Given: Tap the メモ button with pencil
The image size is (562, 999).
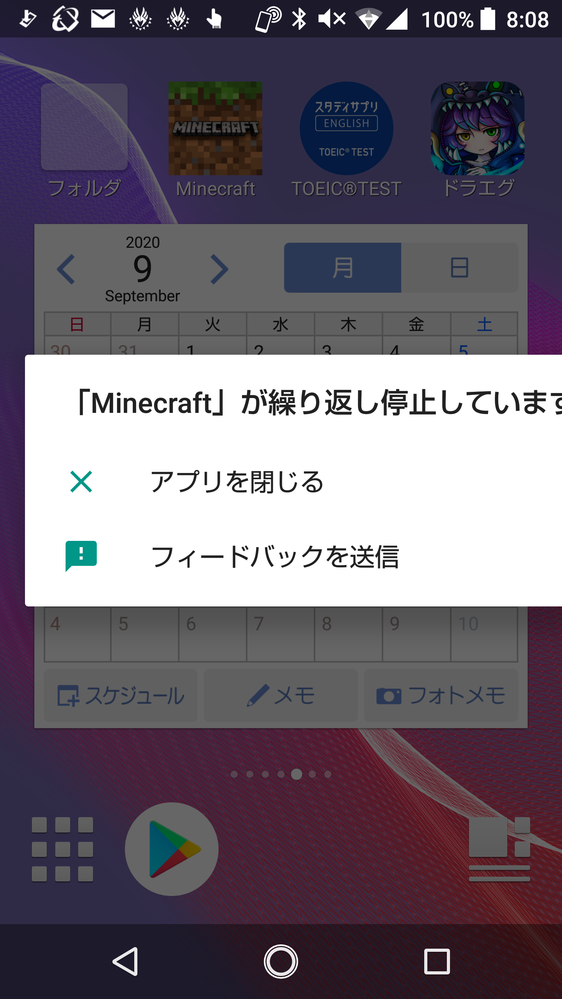Looking at the screenshot, I should pos(280,696).
